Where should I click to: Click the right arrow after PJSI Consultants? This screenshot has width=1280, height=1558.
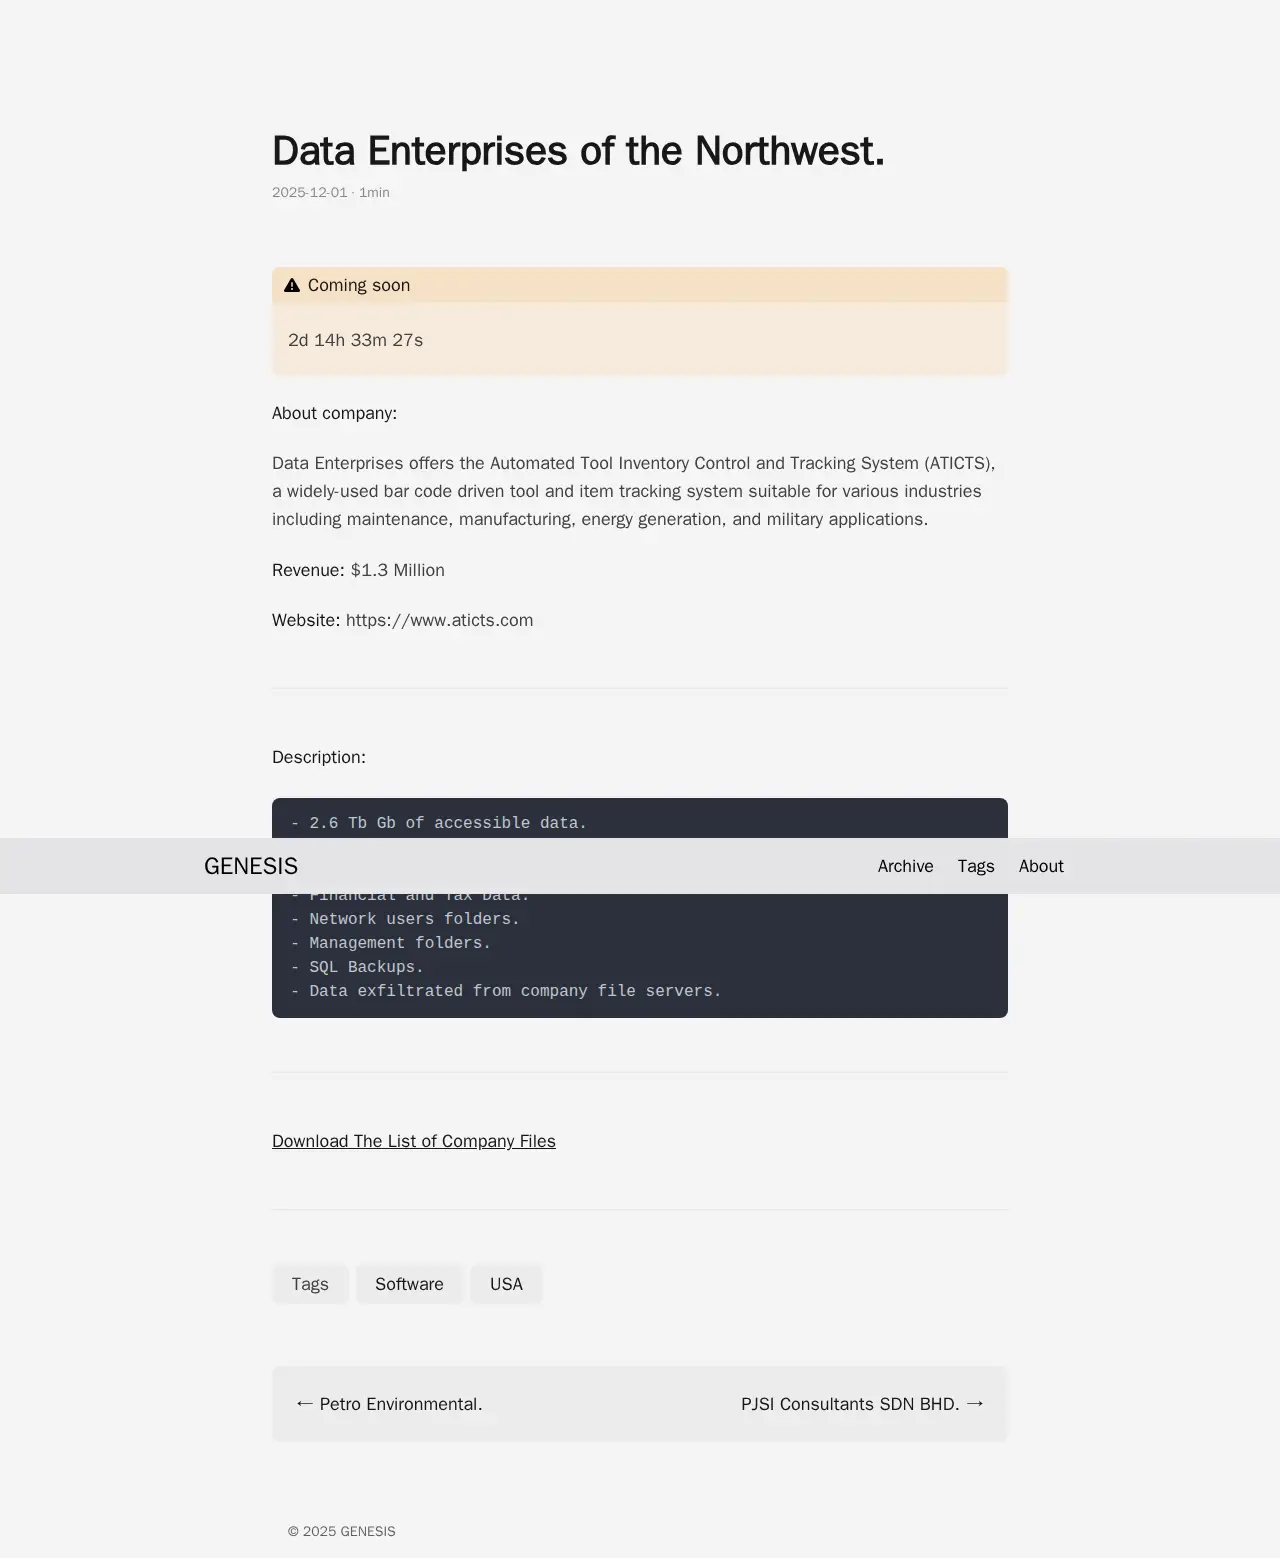(975, 1404)
